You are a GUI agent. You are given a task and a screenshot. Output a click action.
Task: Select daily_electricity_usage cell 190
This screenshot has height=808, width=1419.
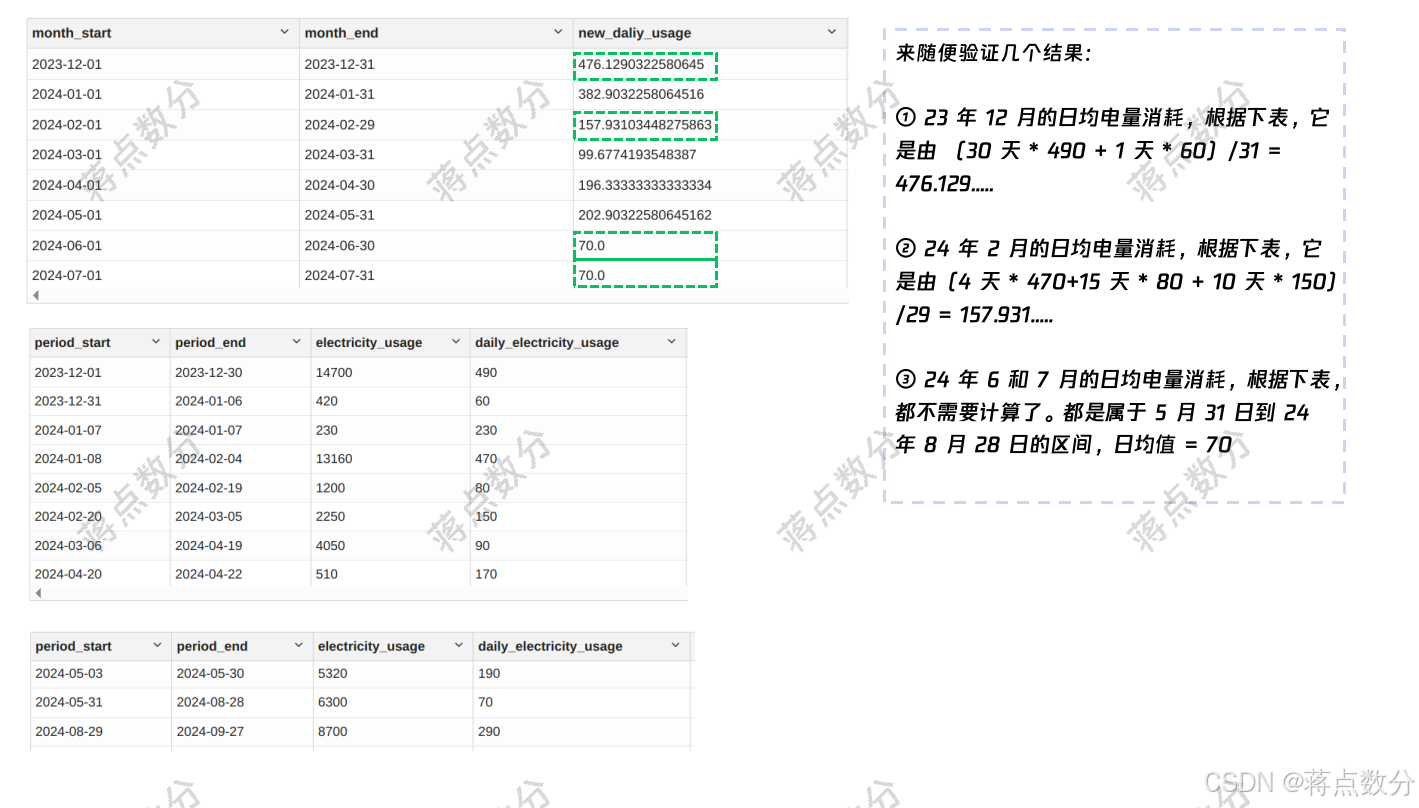(x=582, y=674)
